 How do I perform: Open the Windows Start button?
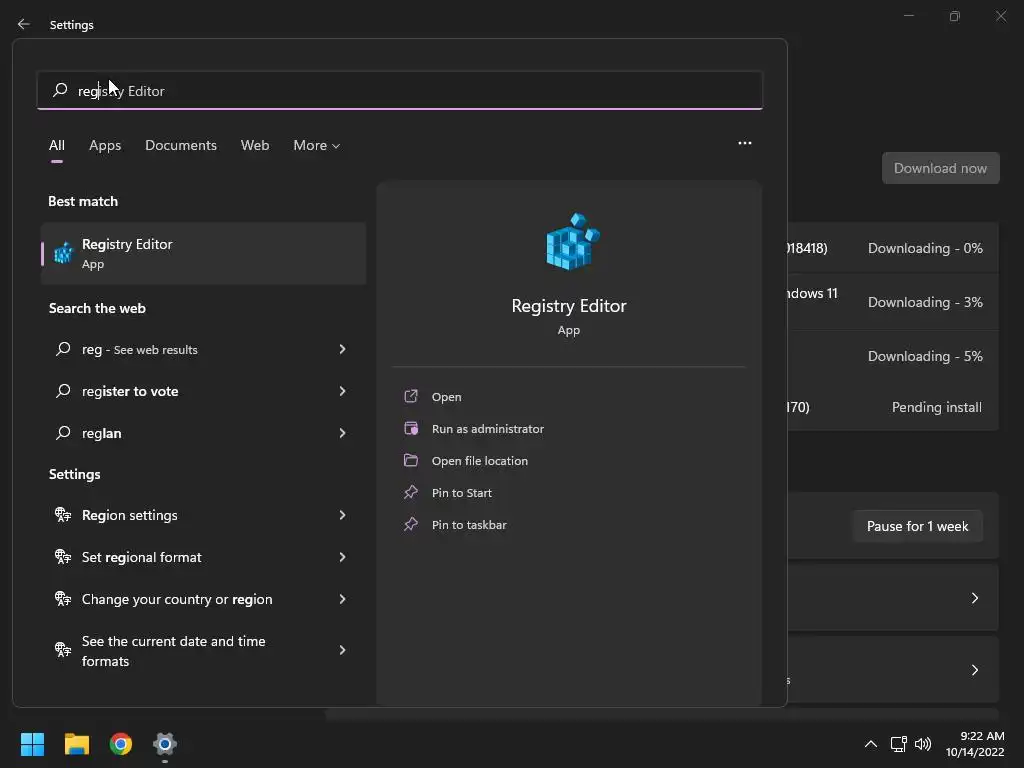click(x=32, y=744)
